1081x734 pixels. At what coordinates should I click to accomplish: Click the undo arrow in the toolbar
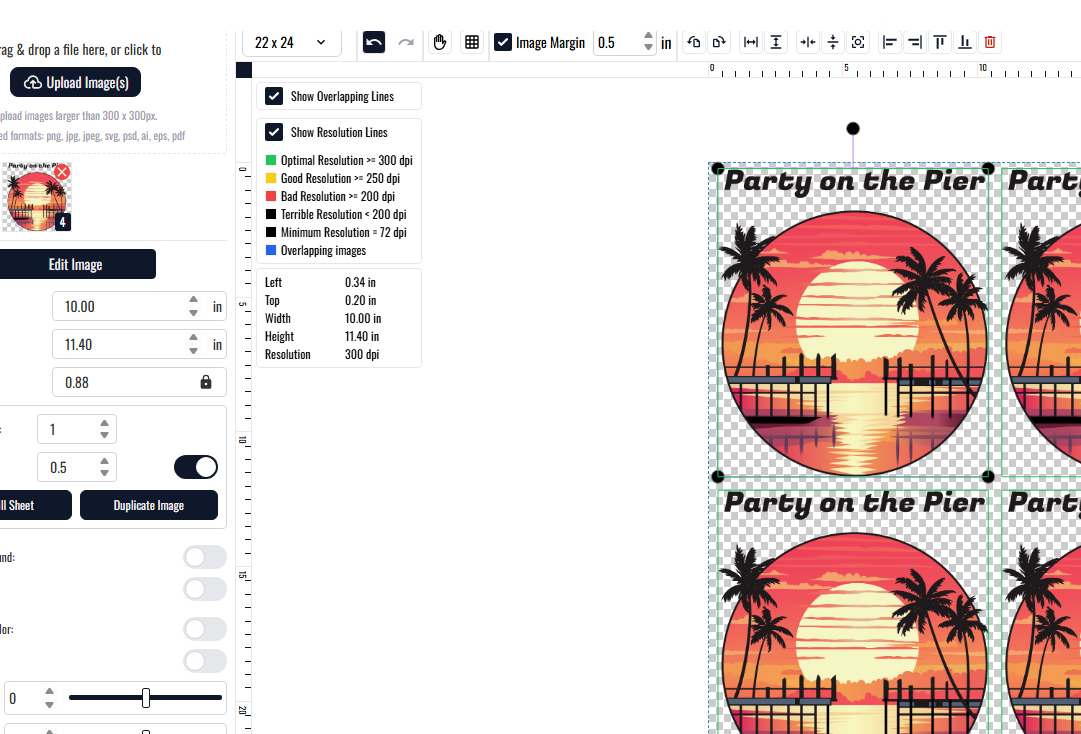(x=374, y=42)
